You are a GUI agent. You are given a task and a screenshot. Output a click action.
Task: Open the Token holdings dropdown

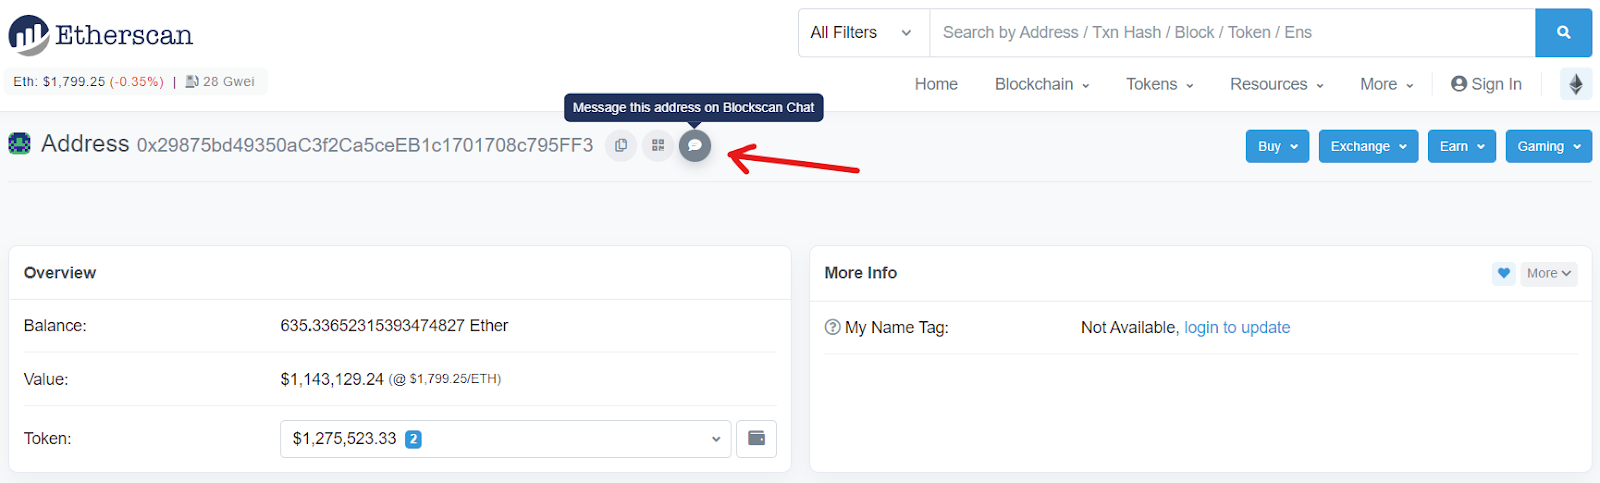pos(505,439)
